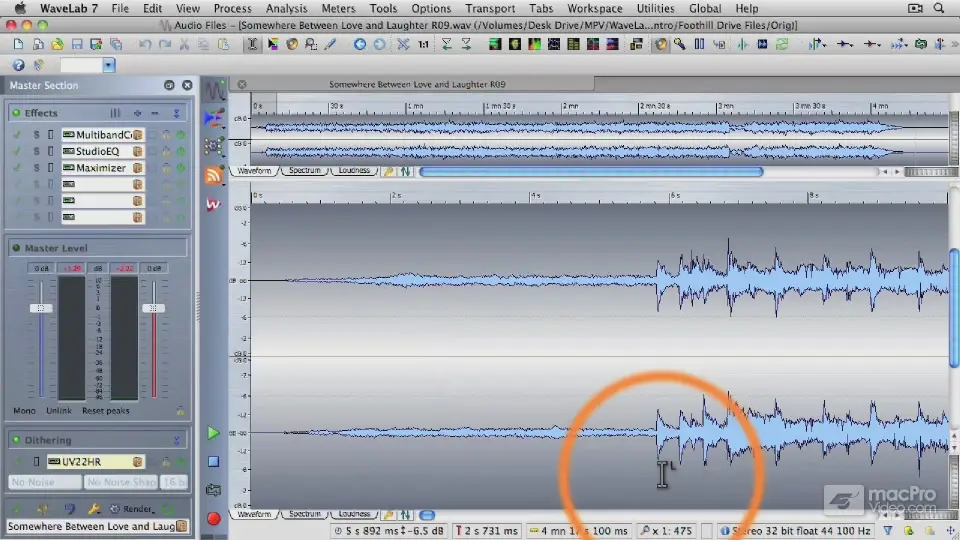Open the MultibandCompressor preset icon

[138, 135]
